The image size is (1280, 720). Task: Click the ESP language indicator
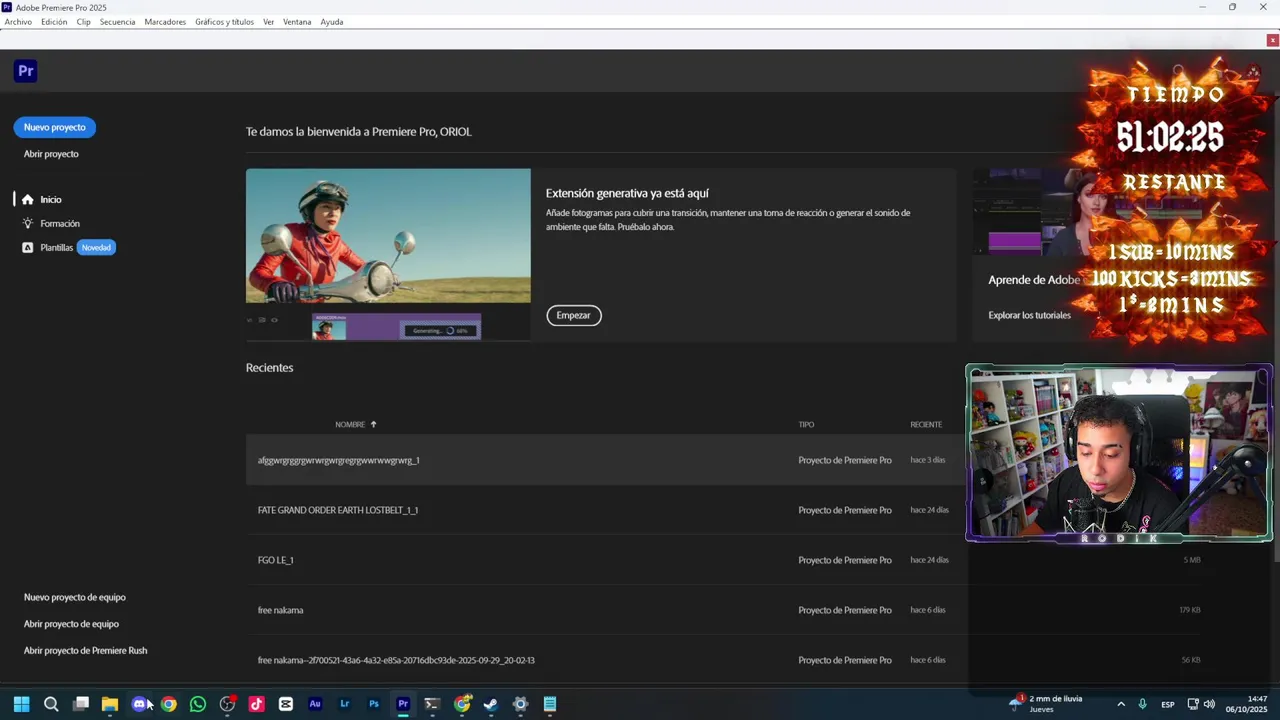click(x=1168, y=705)
